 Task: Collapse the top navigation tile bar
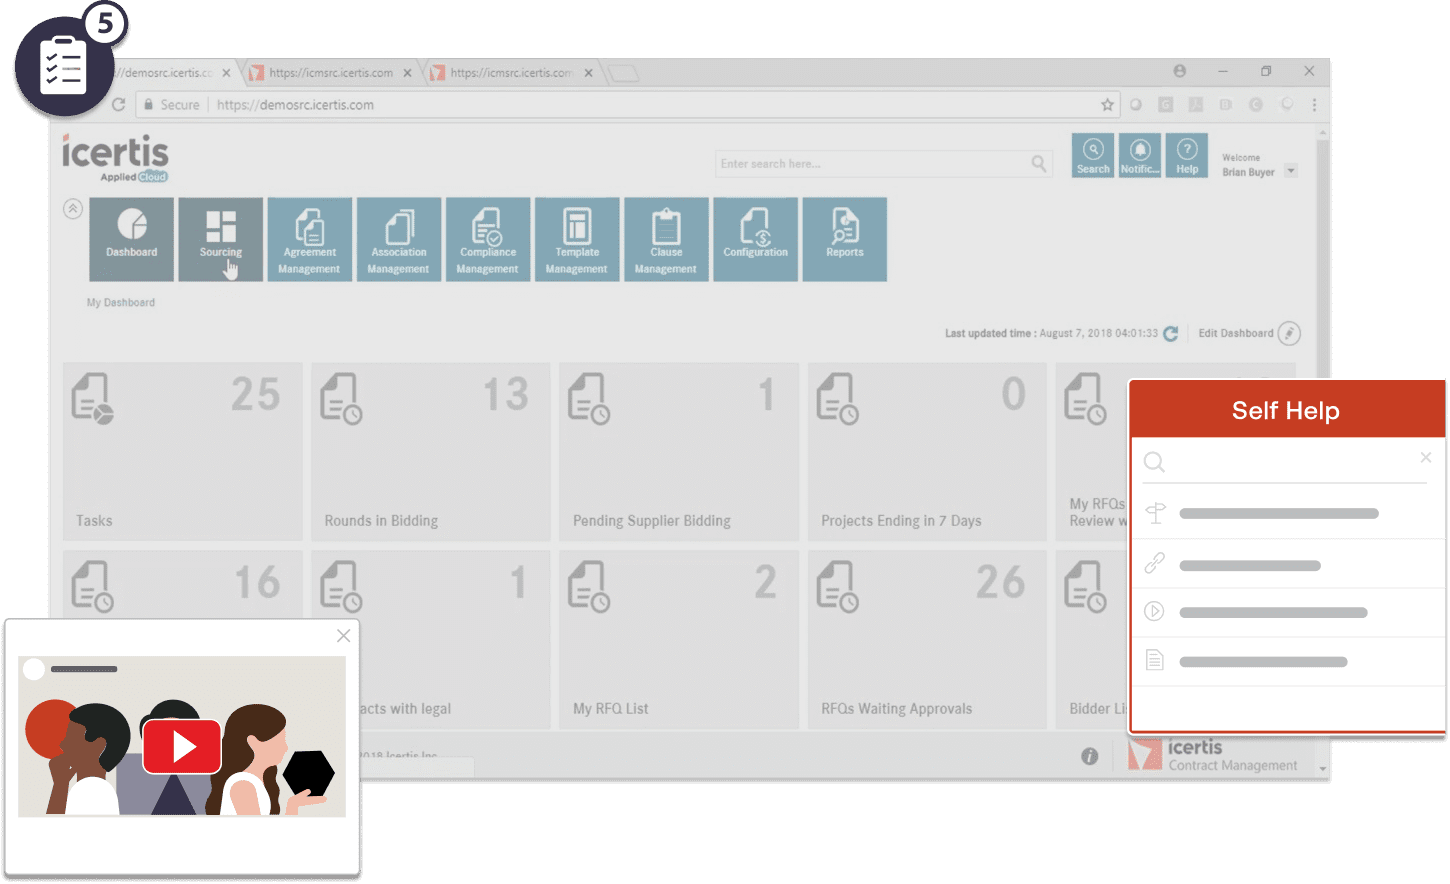[73, 209]
